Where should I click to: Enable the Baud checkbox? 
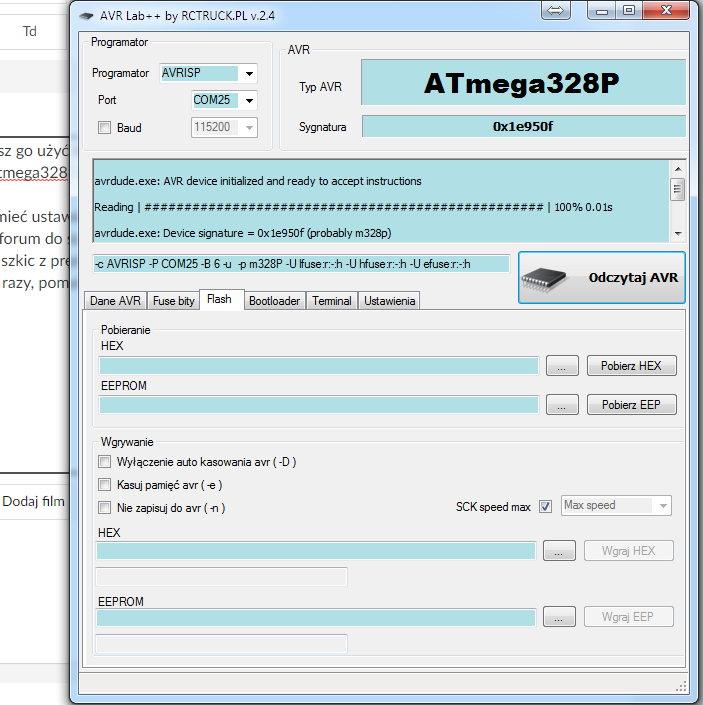tap(104, 128)
